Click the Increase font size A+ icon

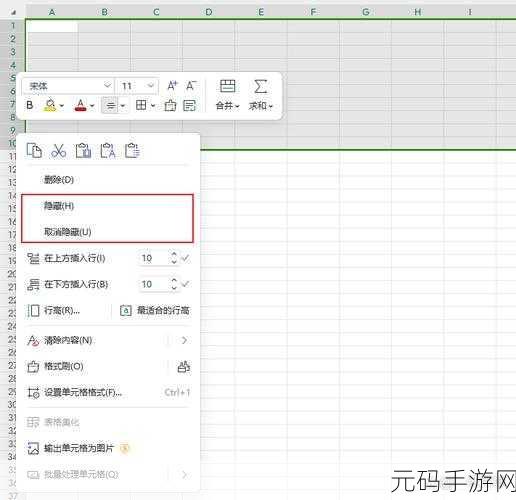point(172,86)
